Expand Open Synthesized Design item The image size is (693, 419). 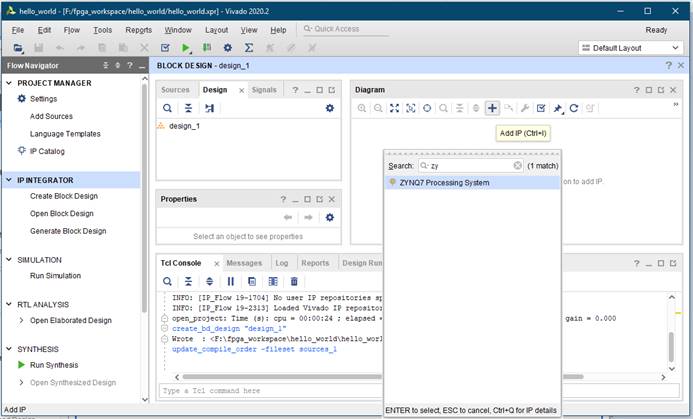(x=22, y=382)
